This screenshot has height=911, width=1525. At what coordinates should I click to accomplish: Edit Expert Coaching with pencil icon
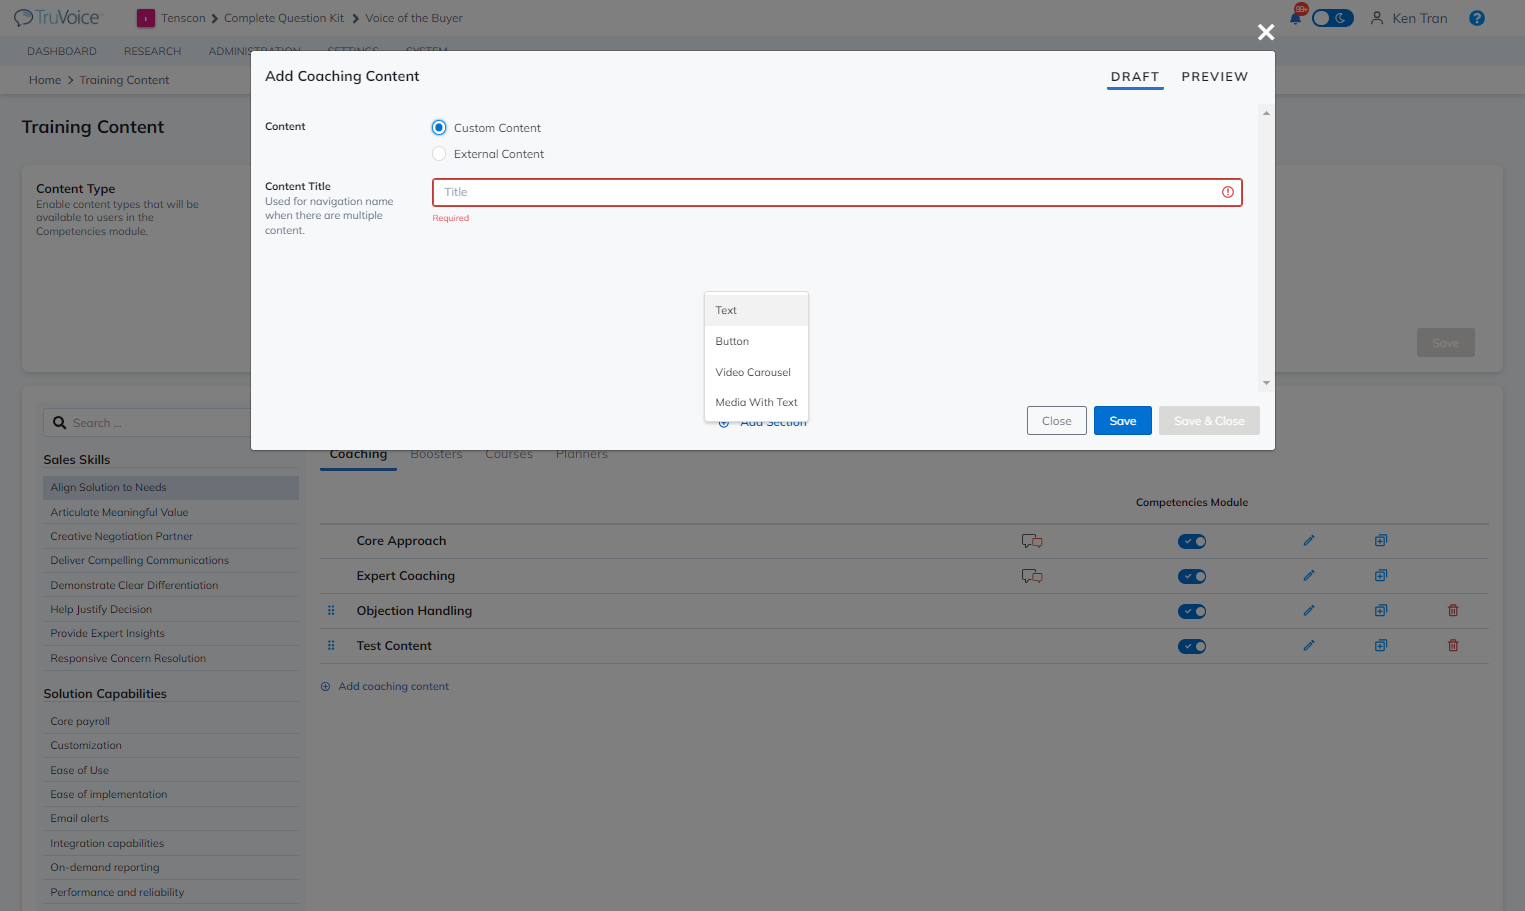point(1309,576)
